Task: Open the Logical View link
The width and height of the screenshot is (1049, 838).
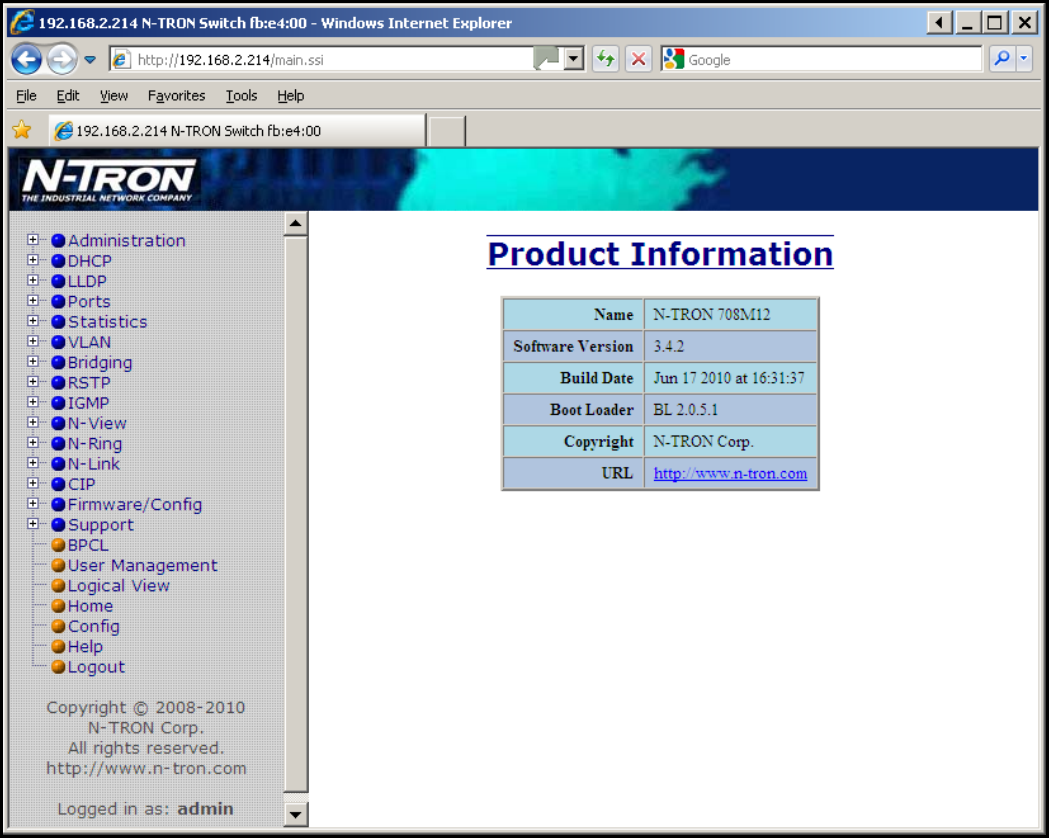Action: pos(118,585)
